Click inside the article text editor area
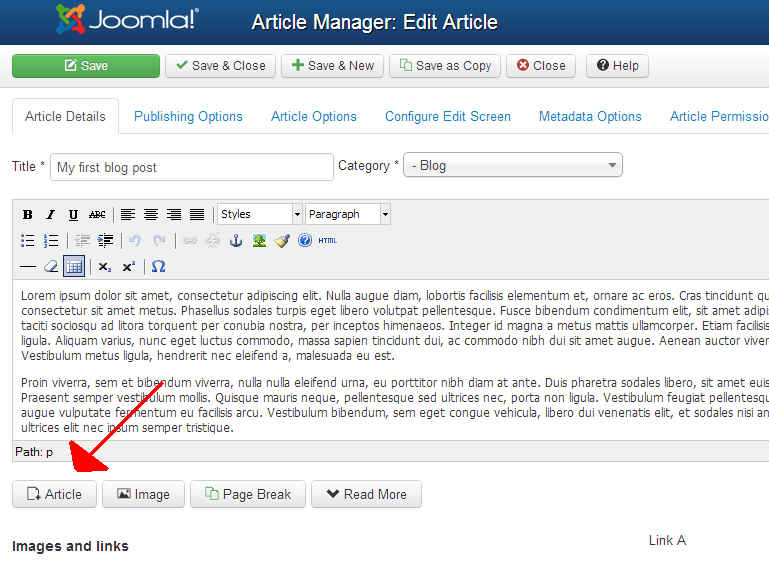The width and height of the screenshot is (769, 572). tap(392, 361)
